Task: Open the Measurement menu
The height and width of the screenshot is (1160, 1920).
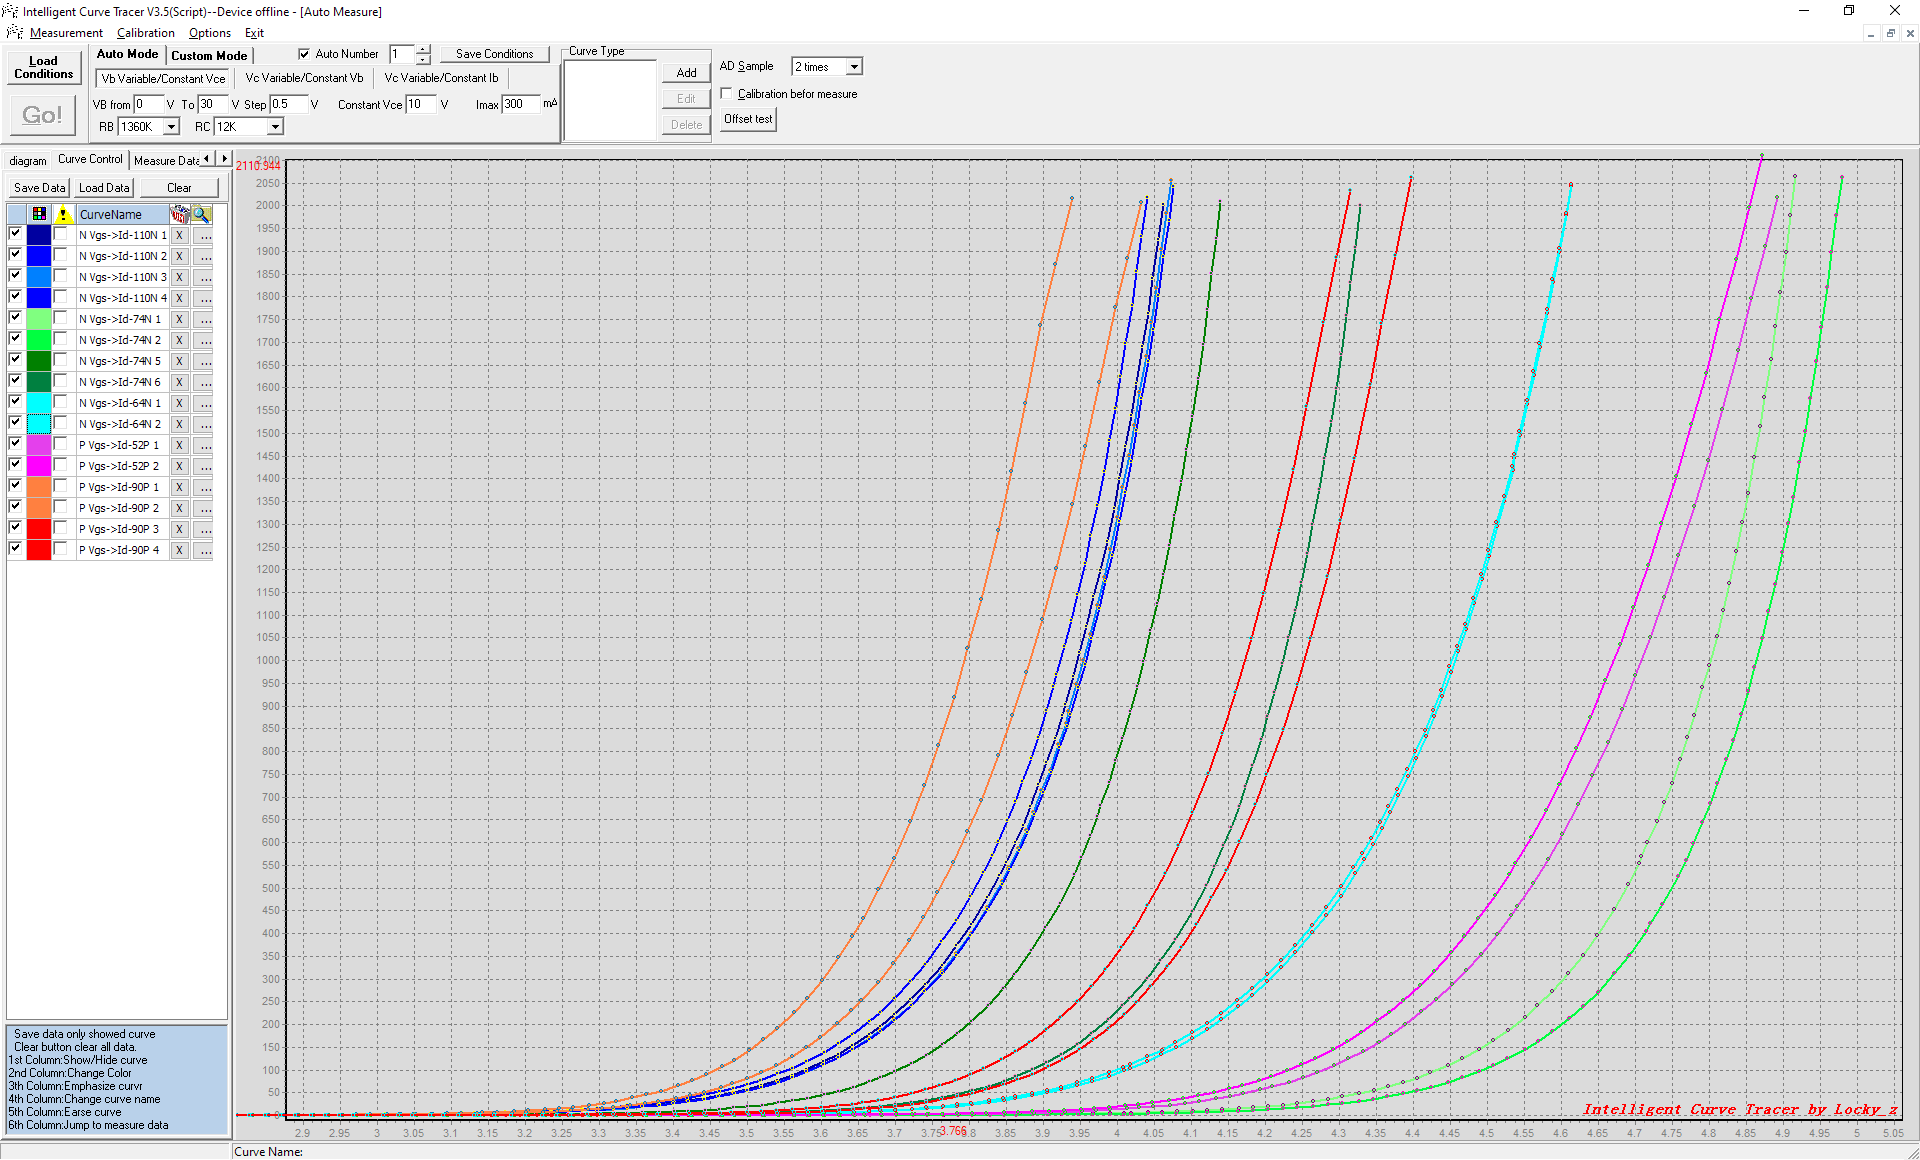Action: pyautogui.click(x=66, y=33)
